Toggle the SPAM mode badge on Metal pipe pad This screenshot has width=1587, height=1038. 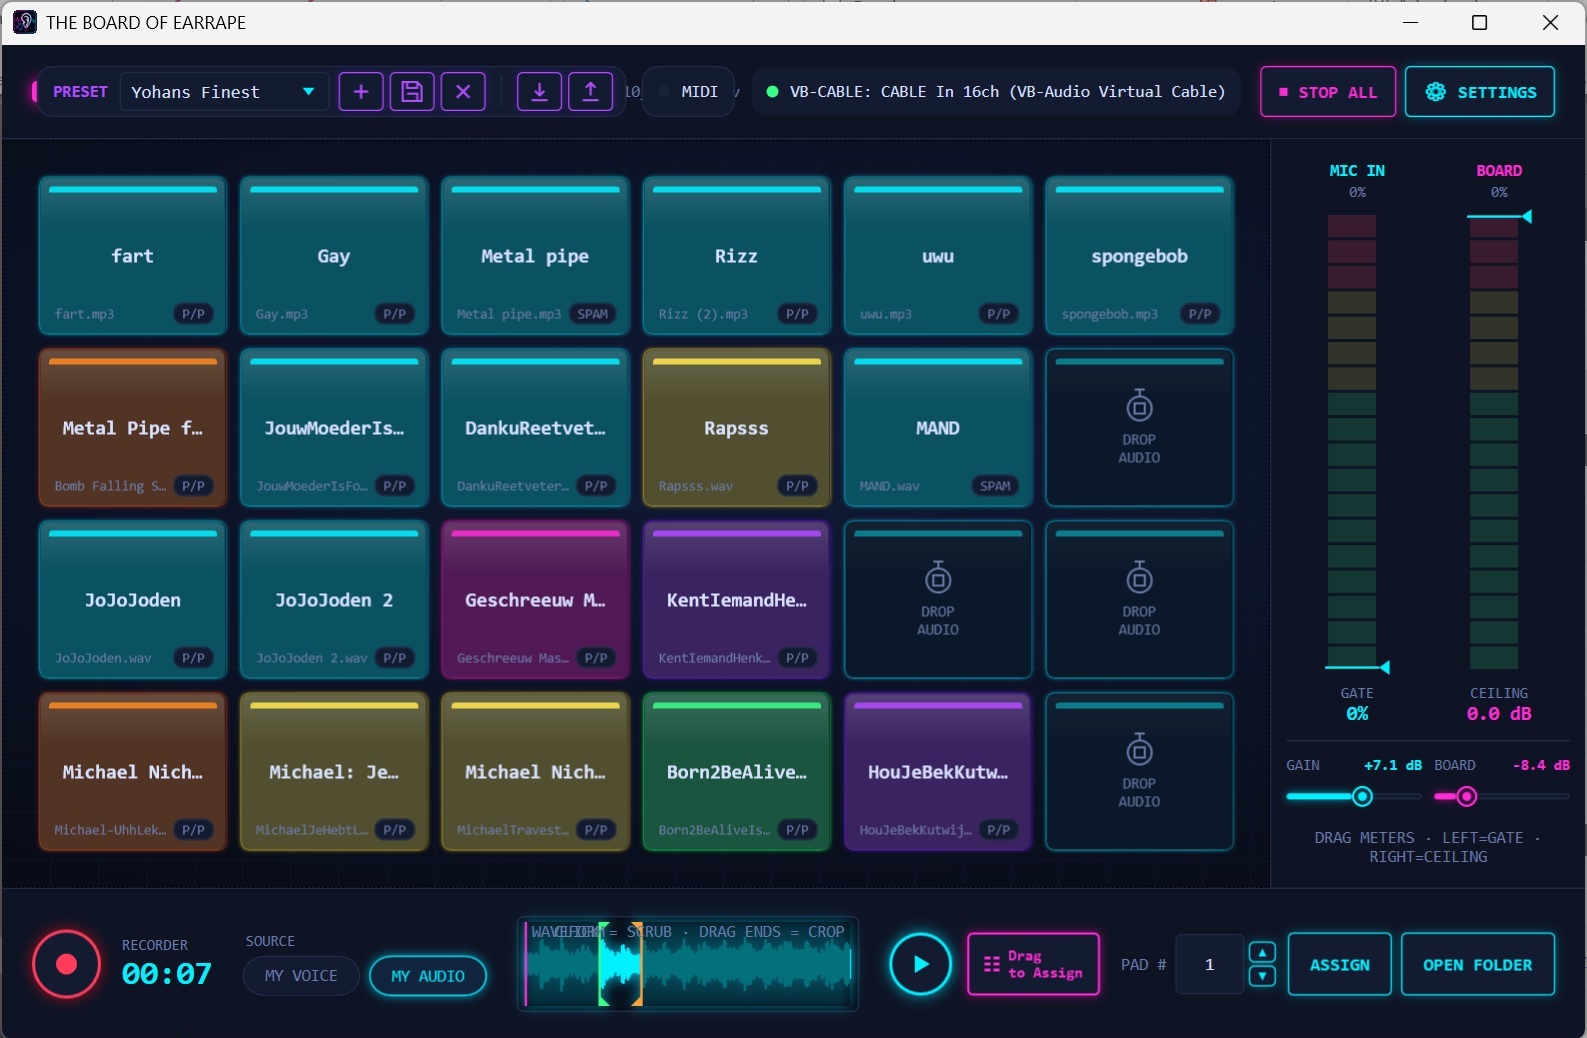[592, 314]
